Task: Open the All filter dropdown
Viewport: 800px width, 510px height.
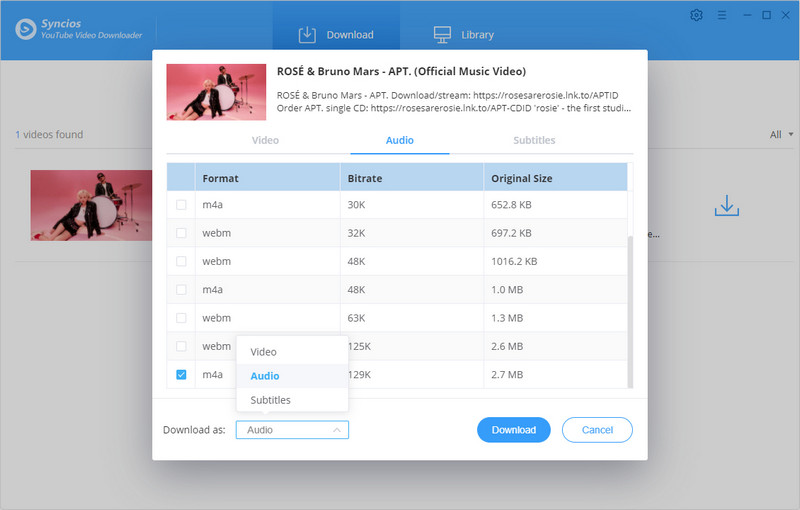Action: 781,135
